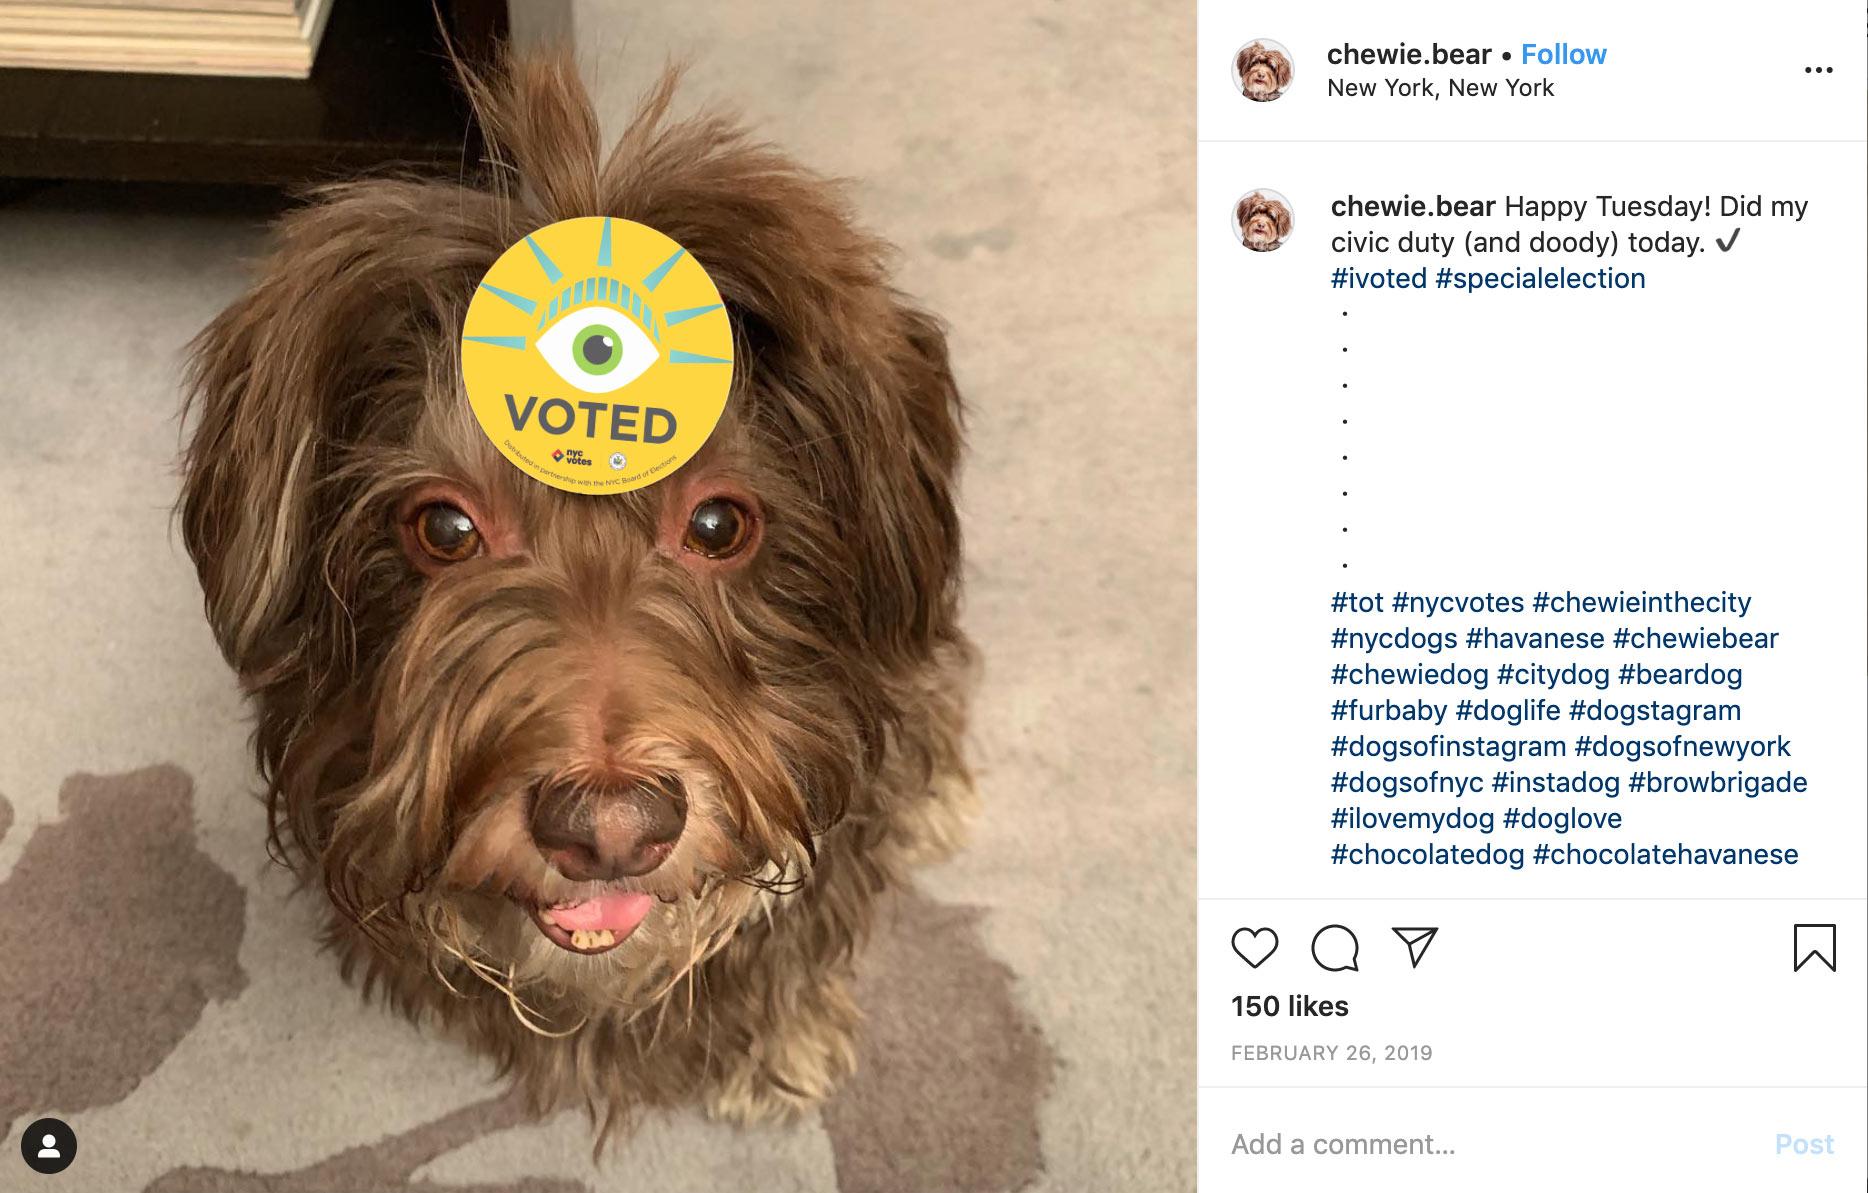Open the #specialelection hashtag

(x=1540, y=278)
